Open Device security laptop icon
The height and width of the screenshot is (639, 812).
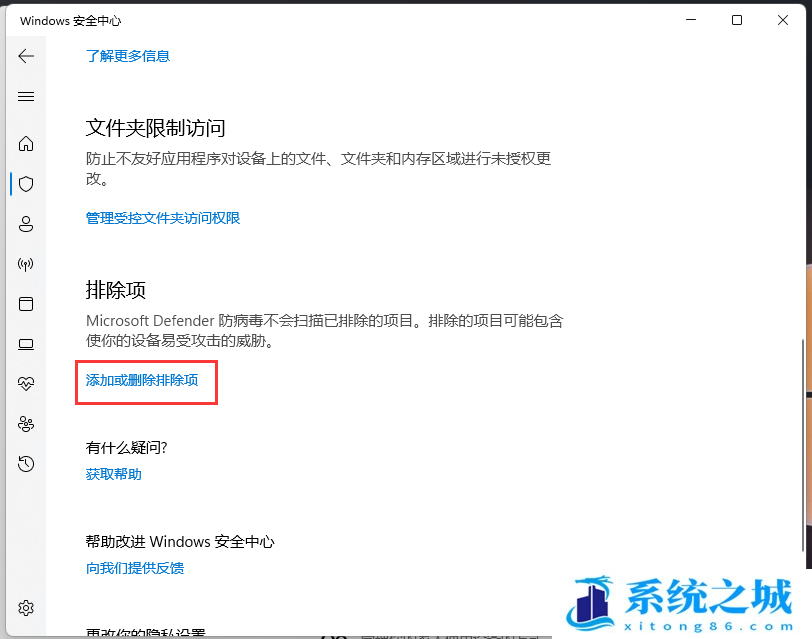click(26, 344)
